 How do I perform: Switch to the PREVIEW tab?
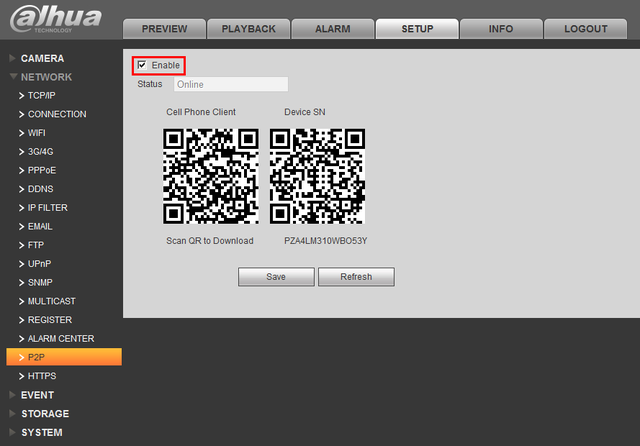coord(164,29)
